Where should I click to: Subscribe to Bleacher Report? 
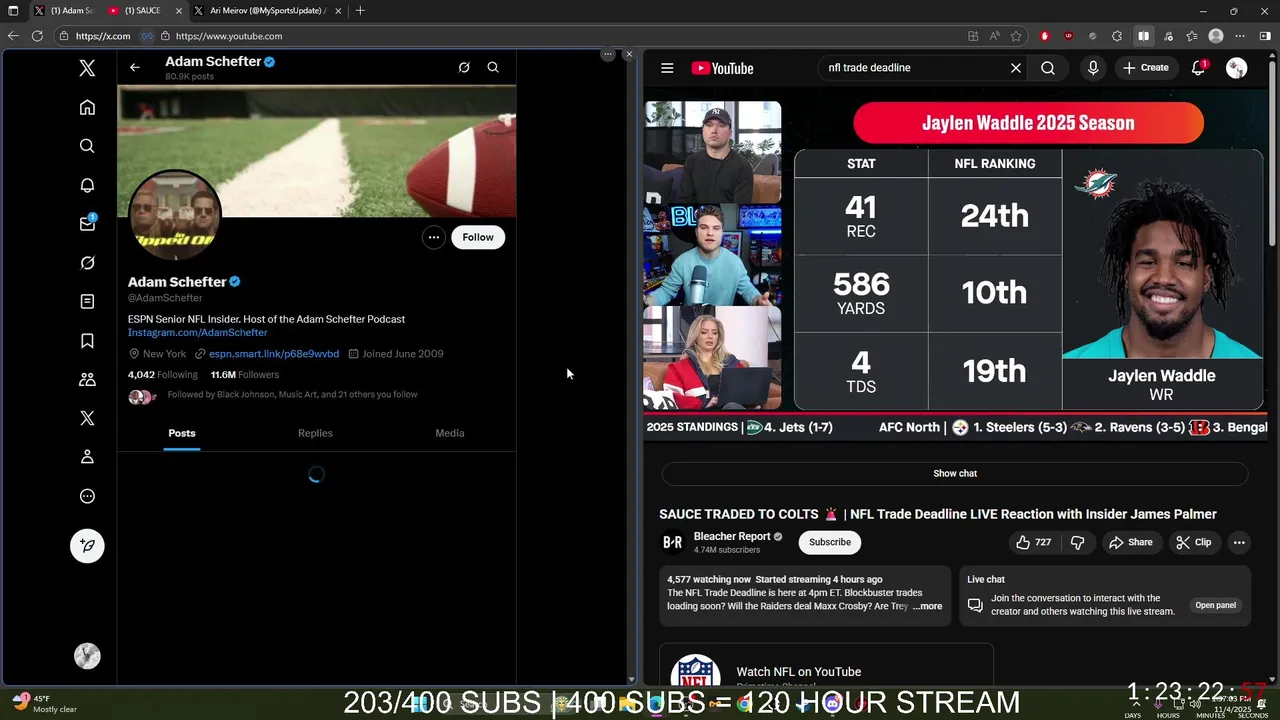coord(830,542)
